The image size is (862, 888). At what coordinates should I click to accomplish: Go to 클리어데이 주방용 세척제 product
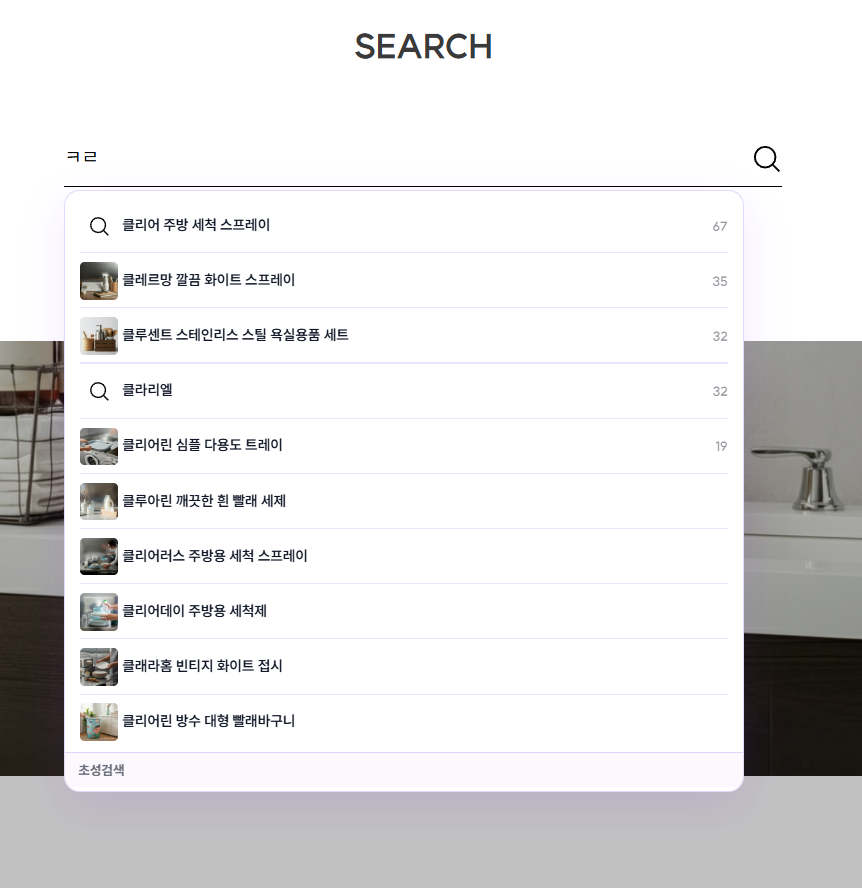coord(194,611)
